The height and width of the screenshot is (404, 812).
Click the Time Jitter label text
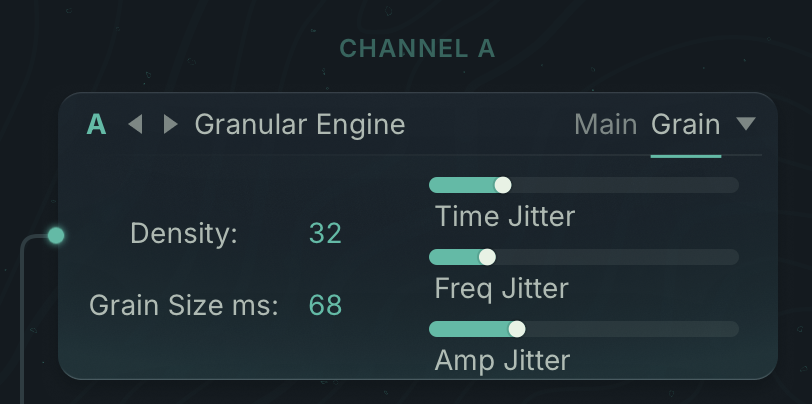[x=505, y=215]
